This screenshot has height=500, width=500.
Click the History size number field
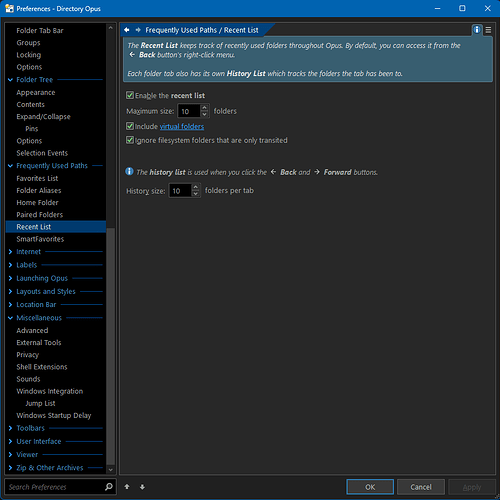[180, 190]
